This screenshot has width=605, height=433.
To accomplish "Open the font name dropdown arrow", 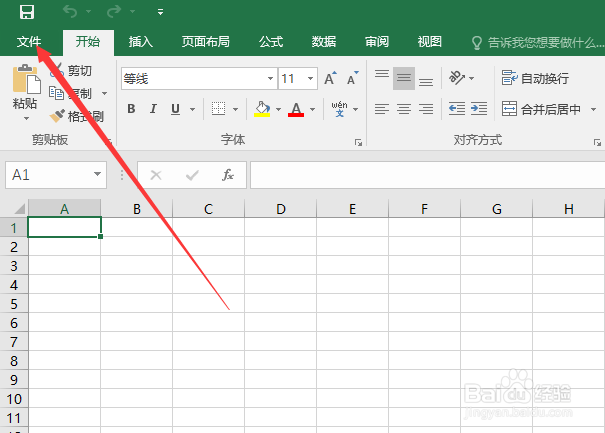I will [270, 79].
